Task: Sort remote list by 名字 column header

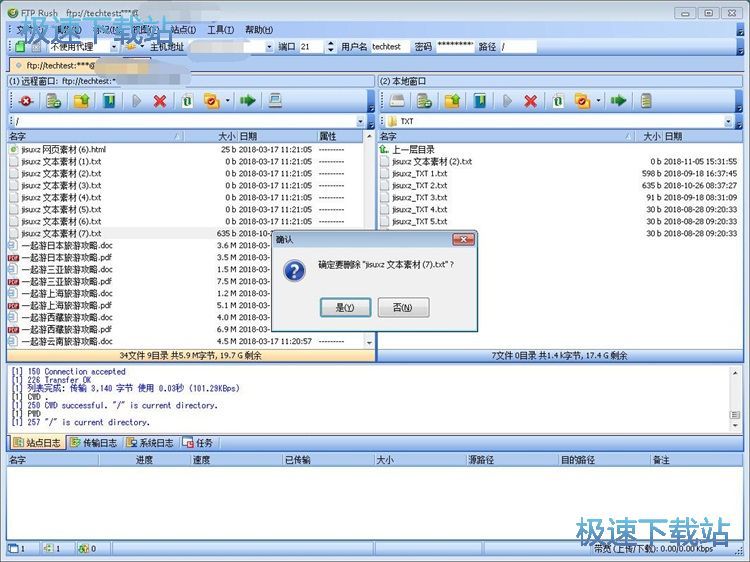Action: click(x=96, y=136)
